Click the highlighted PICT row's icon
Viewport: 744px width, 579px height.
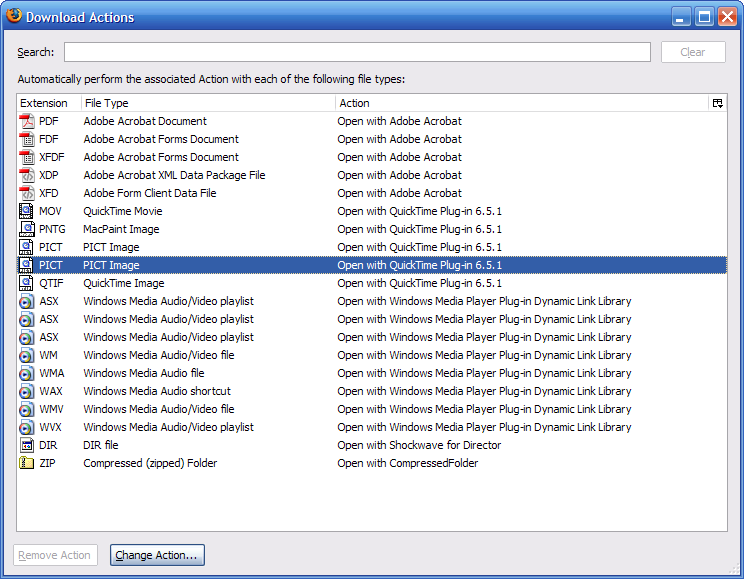point(27,265)
